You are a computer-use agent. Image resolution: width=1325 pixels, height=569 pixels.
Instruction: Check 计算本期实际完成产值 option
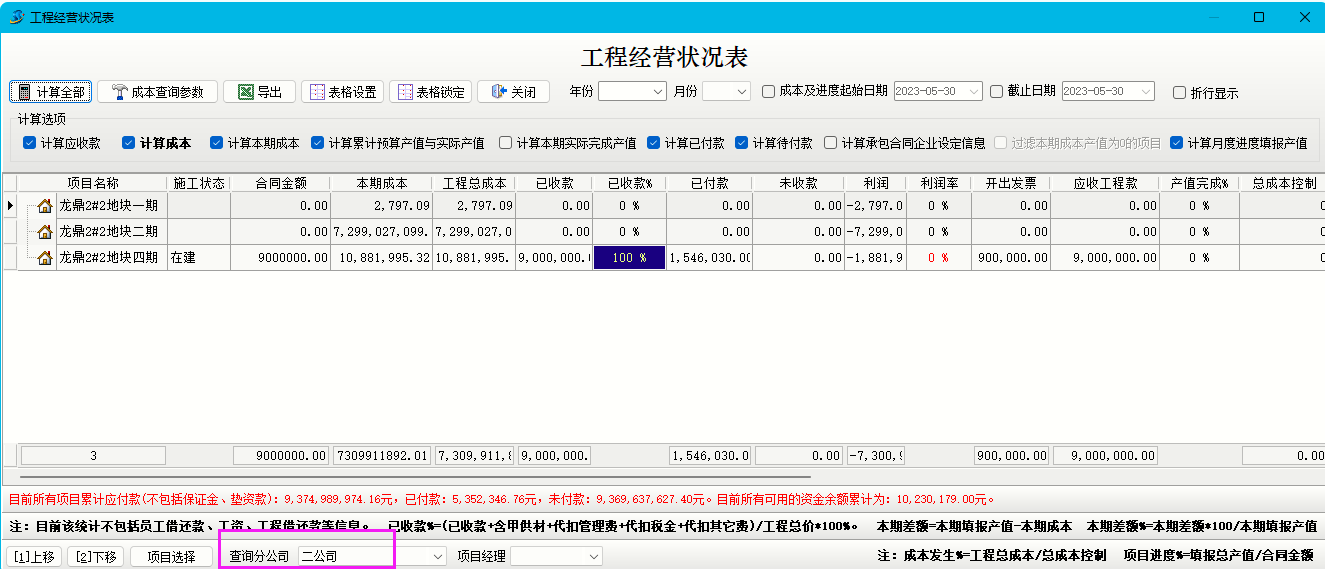[506, 143]
